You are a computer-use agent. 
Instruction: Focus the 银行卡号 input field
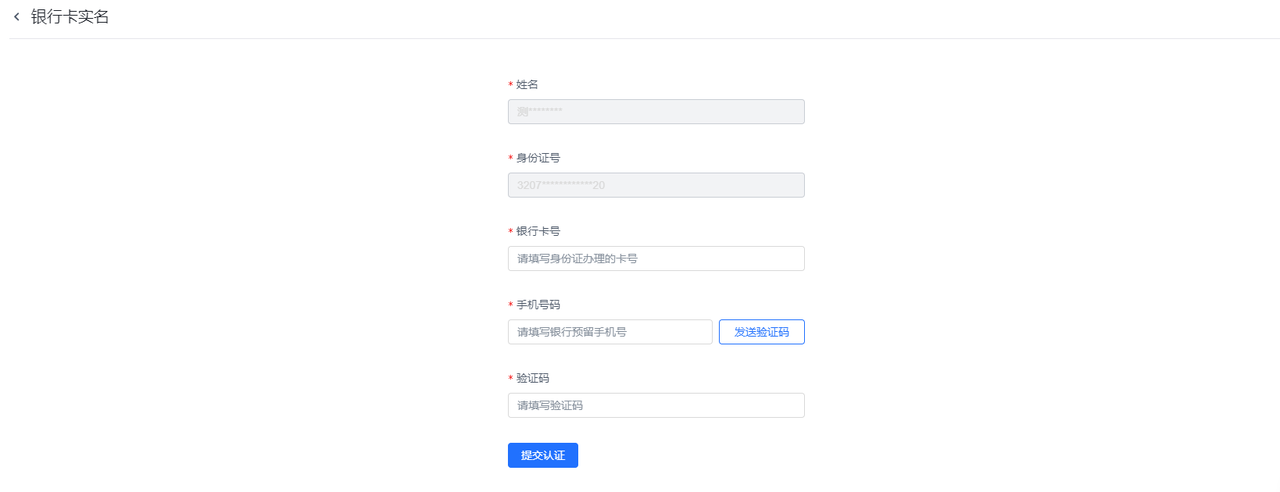tap(656, 258)
